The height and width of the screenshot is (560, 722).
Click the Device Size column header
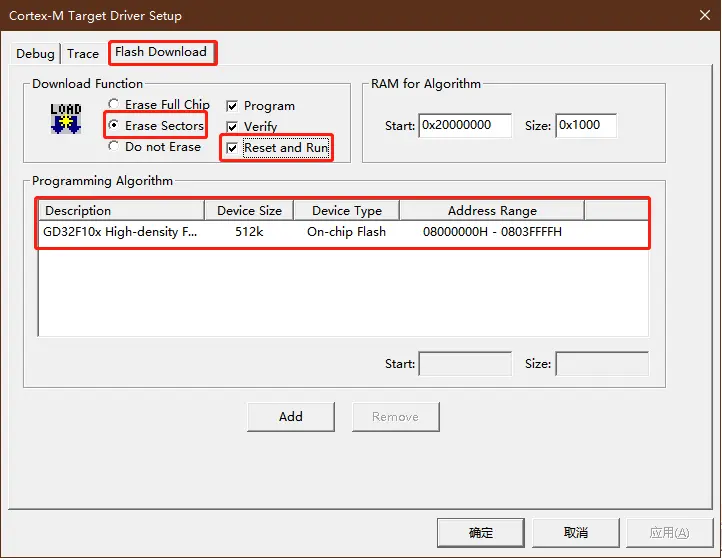[249, 210]
